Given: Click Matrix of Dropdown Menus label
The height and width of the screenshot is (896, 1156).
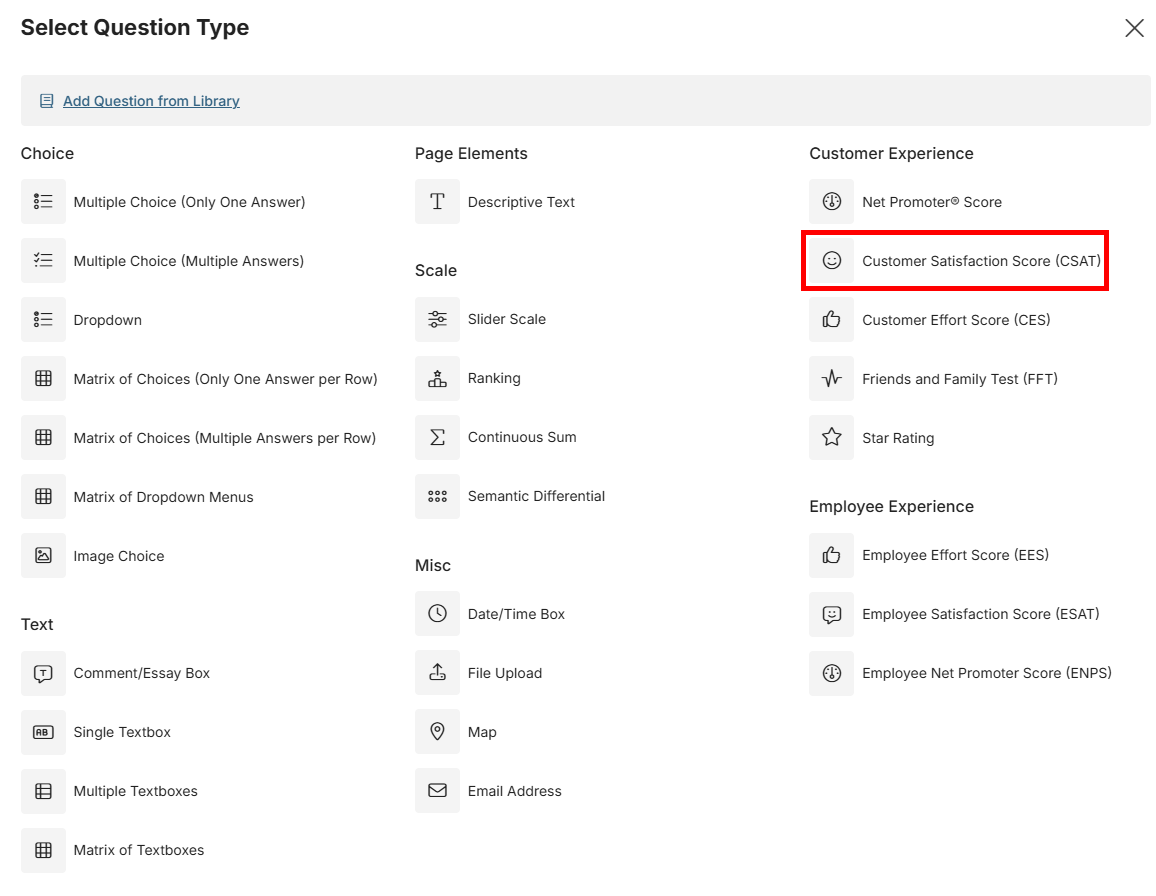Looking at the screenshot, I should coord(164,497).
